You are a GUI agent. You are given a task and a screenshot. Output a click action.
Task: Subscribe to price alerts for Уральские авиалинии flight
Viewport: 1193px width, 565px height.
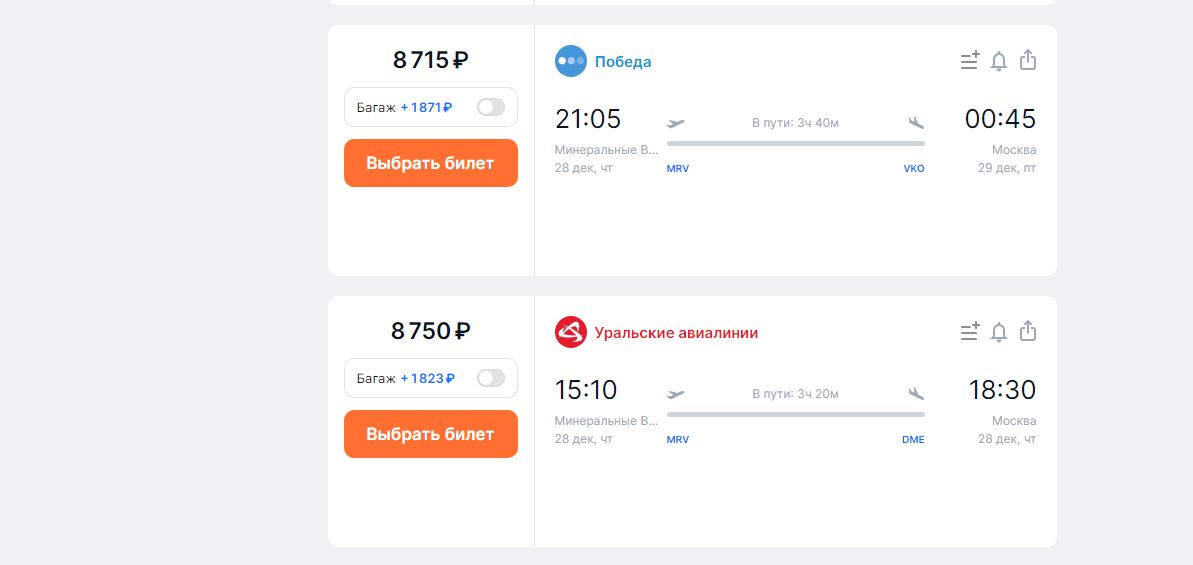[998, 332]
